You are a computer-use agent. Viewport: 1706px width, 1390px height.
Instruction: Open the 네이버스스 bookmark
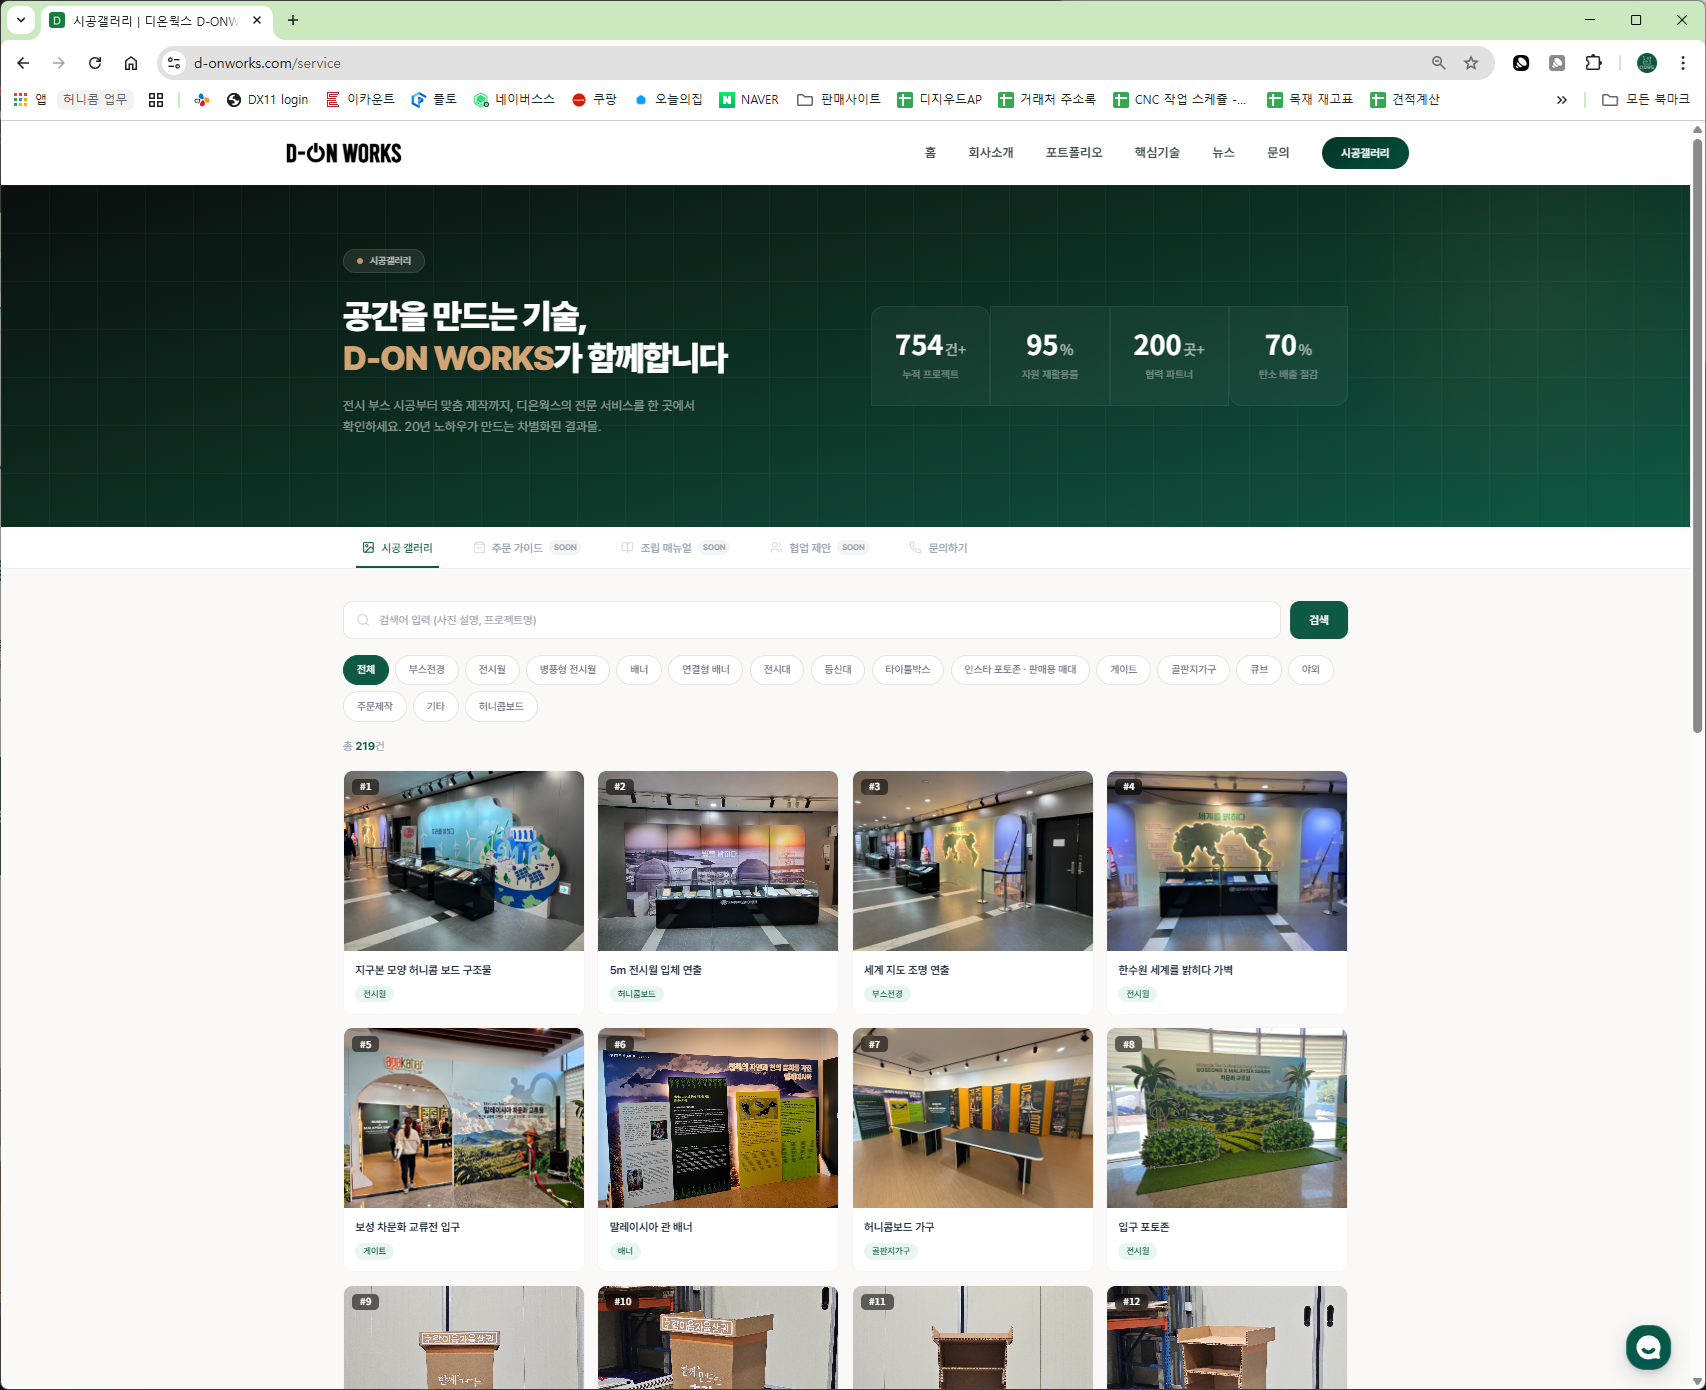[x=514, y=100]
